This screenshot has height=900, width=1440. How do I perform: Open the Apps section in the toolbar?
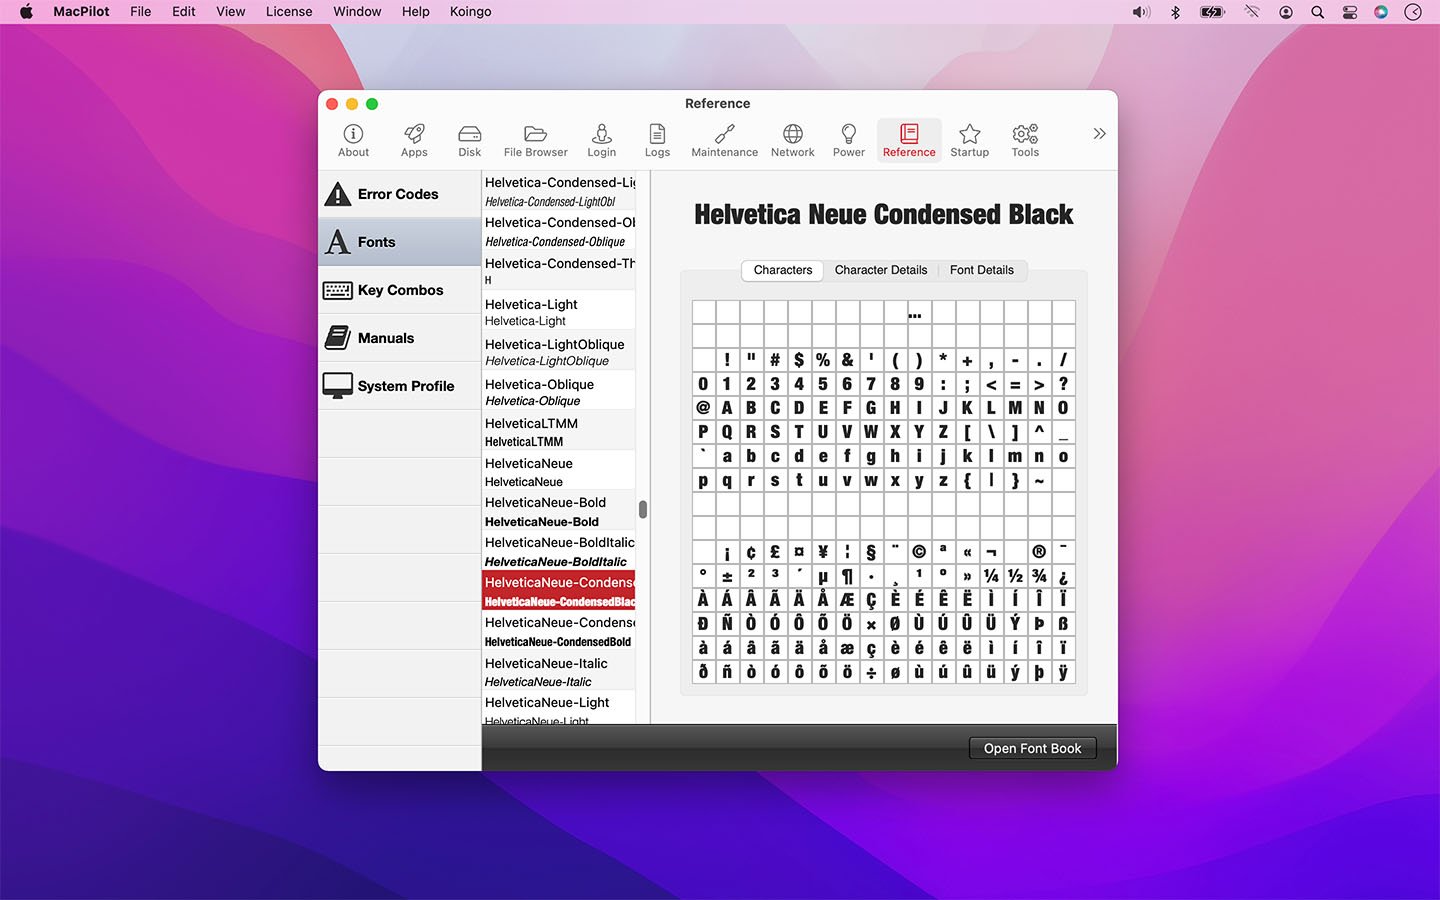(x=413, y=140)
